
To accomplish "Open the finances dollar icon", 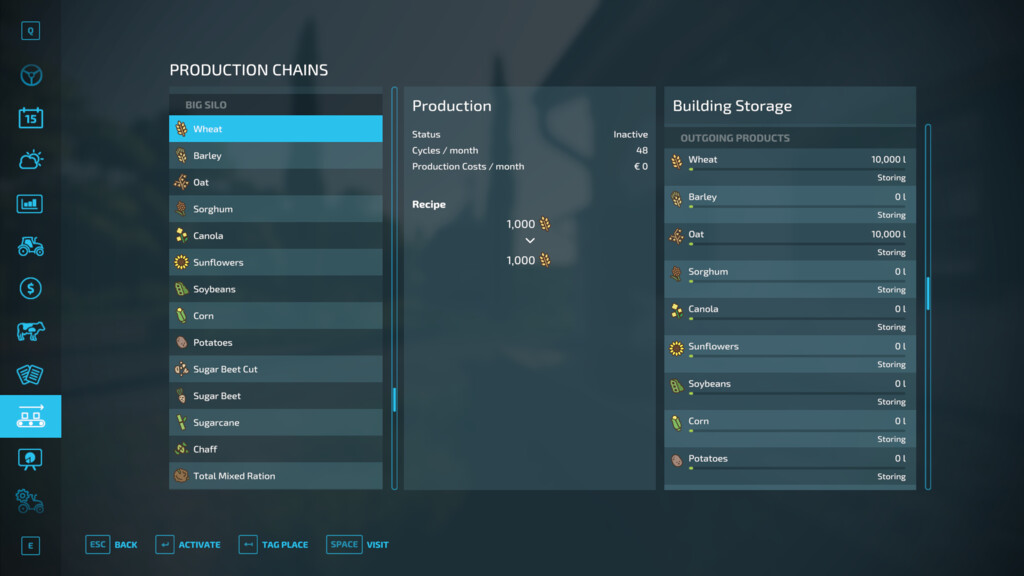I will coord(31,289).
